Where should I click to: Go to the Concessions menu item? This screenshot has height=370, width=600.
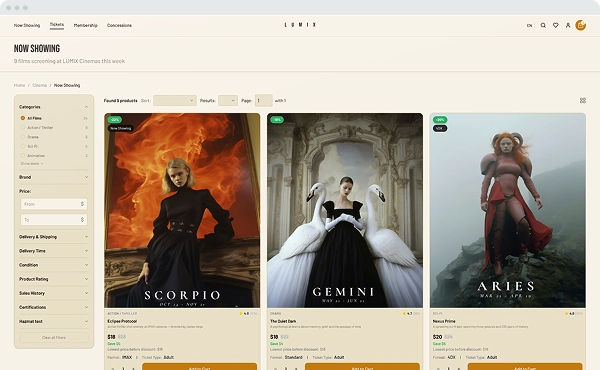[119, 25]
